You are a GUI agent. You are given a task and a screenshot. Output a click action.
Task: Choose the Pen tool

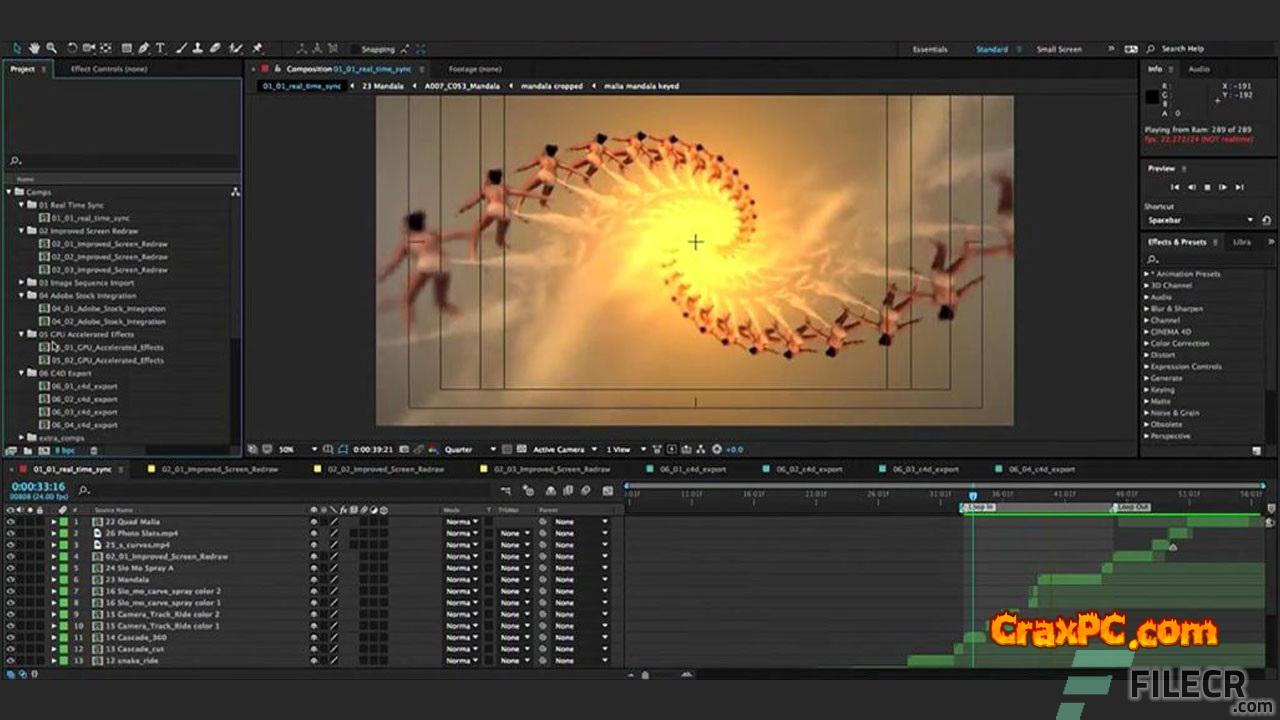[x=144, y=48]
